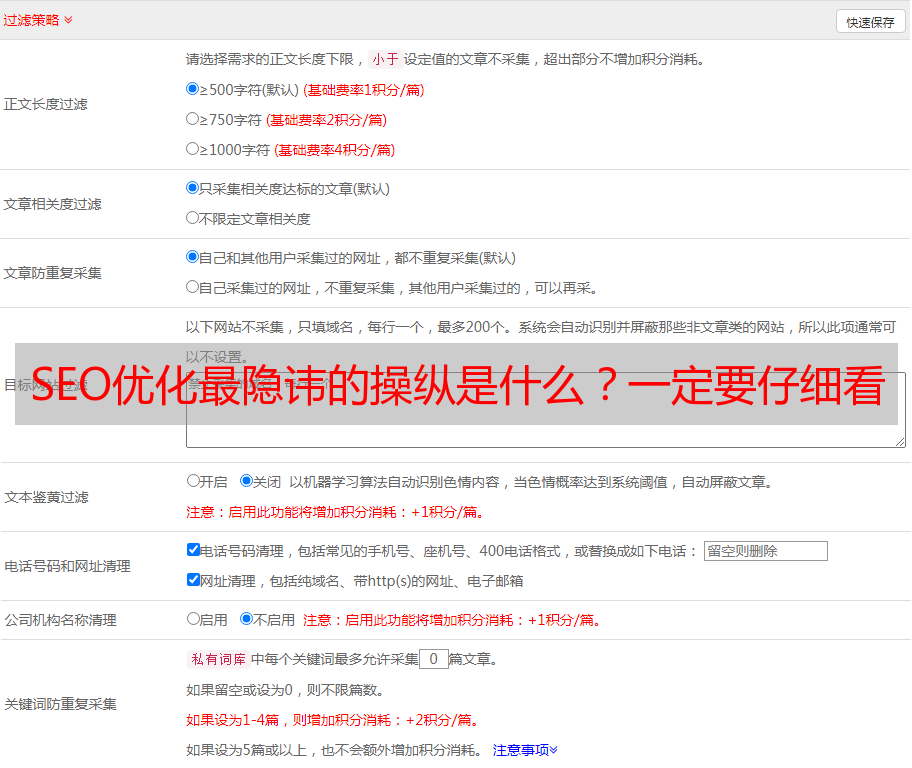
Task: Select 不启用 for 公司机构名称清理
Action: coord(246,618)
